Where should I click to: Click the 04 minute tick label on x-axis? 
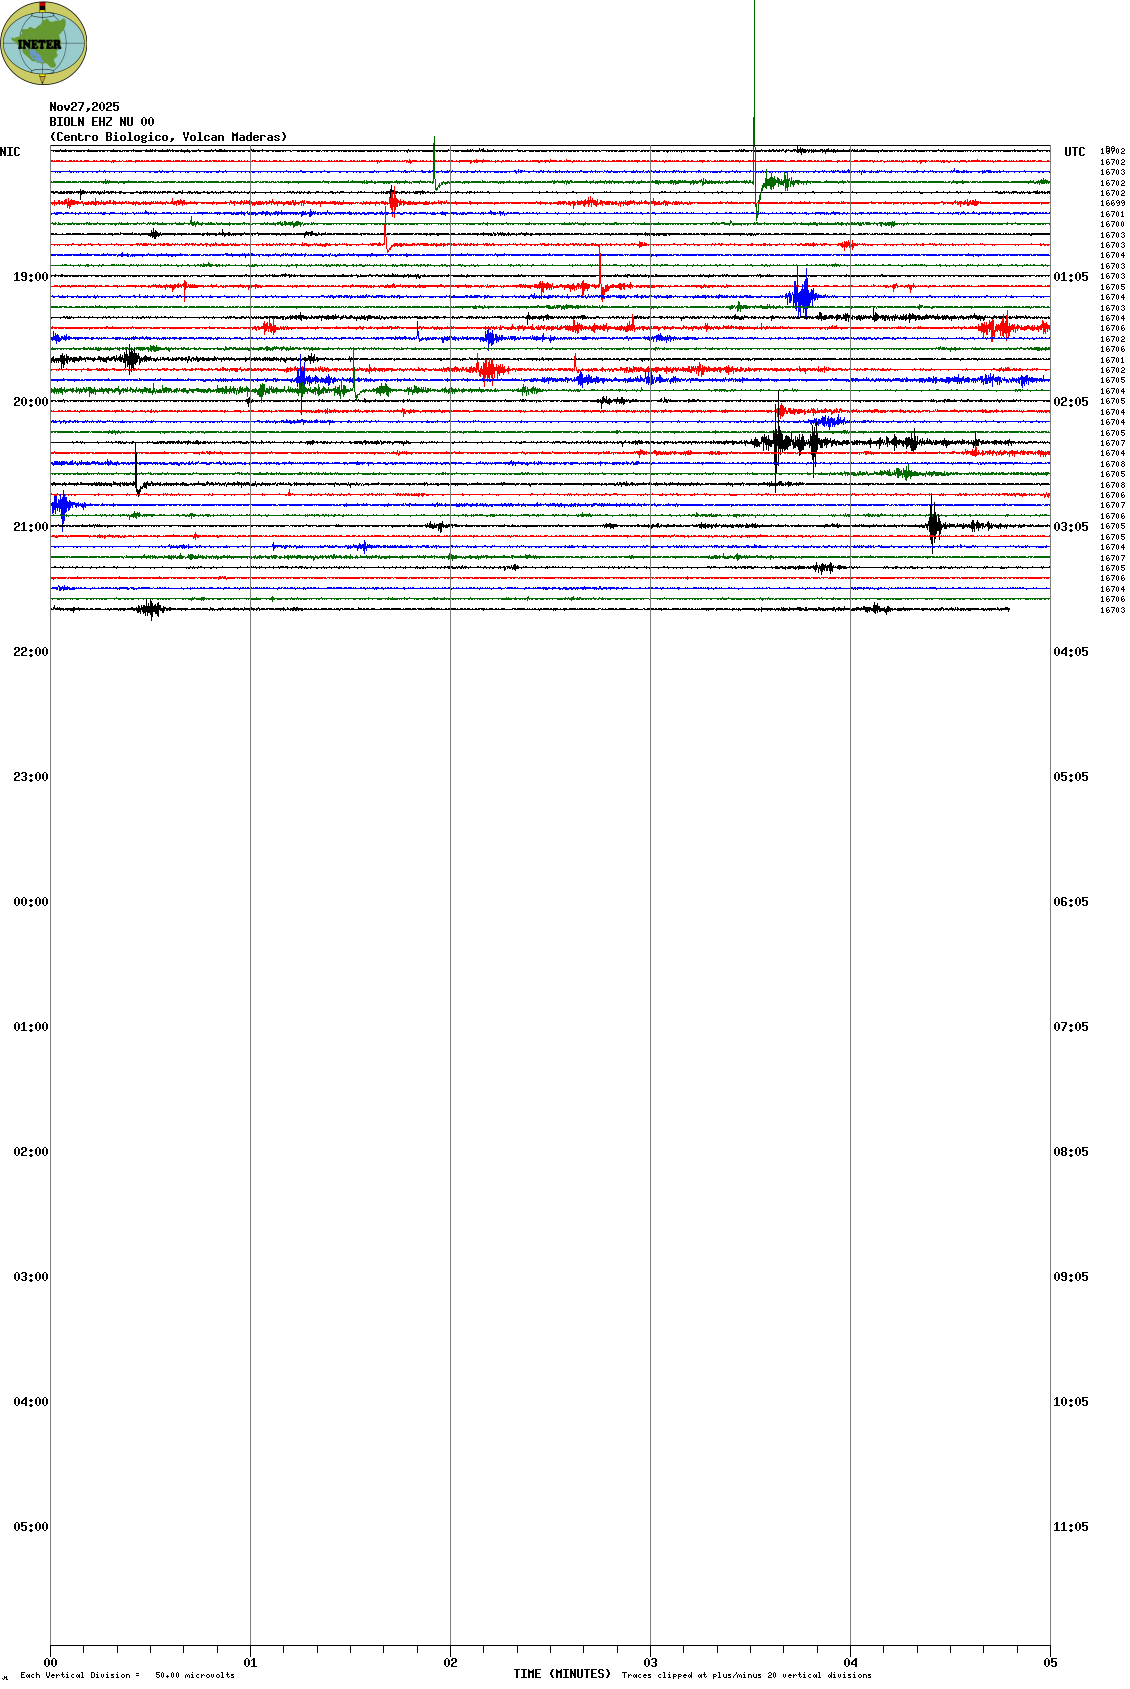[x=850, y=1663]
